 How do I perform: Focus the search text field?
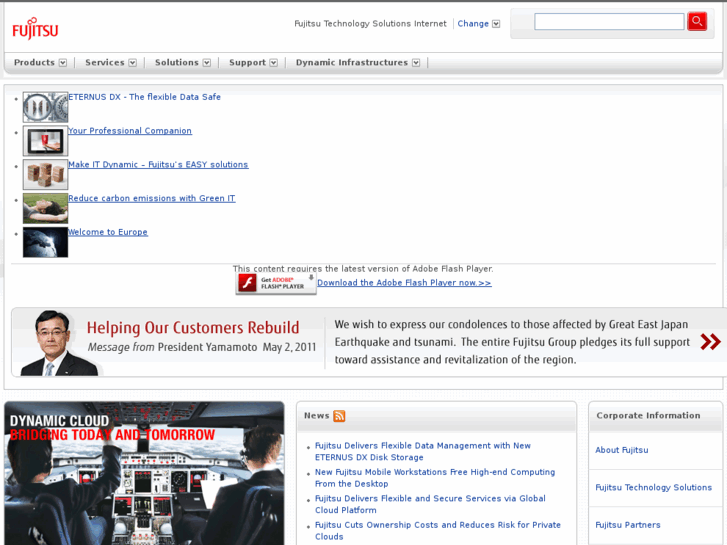609,21
